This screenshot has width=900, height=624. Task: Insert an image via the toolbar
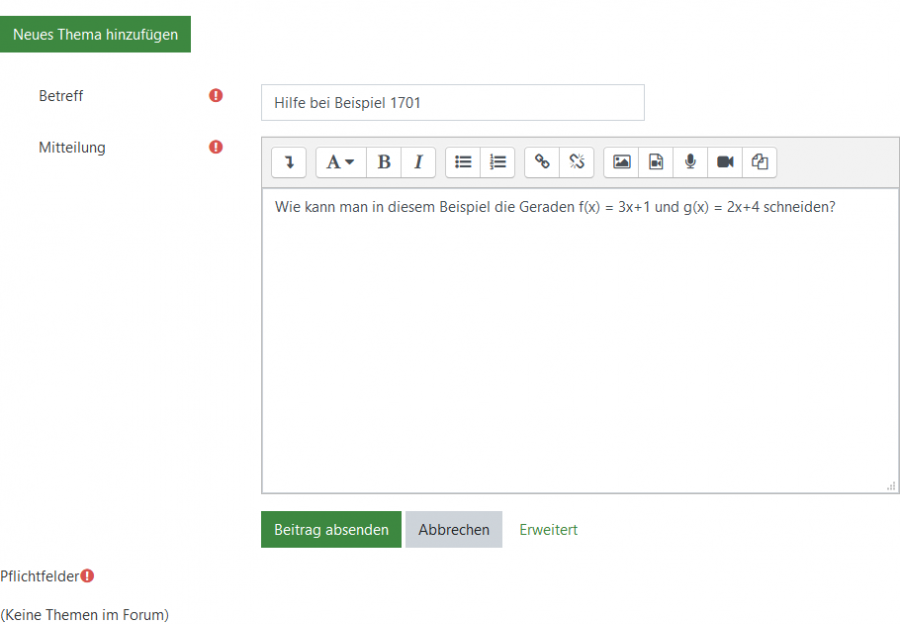pyautogui.click(x=622, y=162)
